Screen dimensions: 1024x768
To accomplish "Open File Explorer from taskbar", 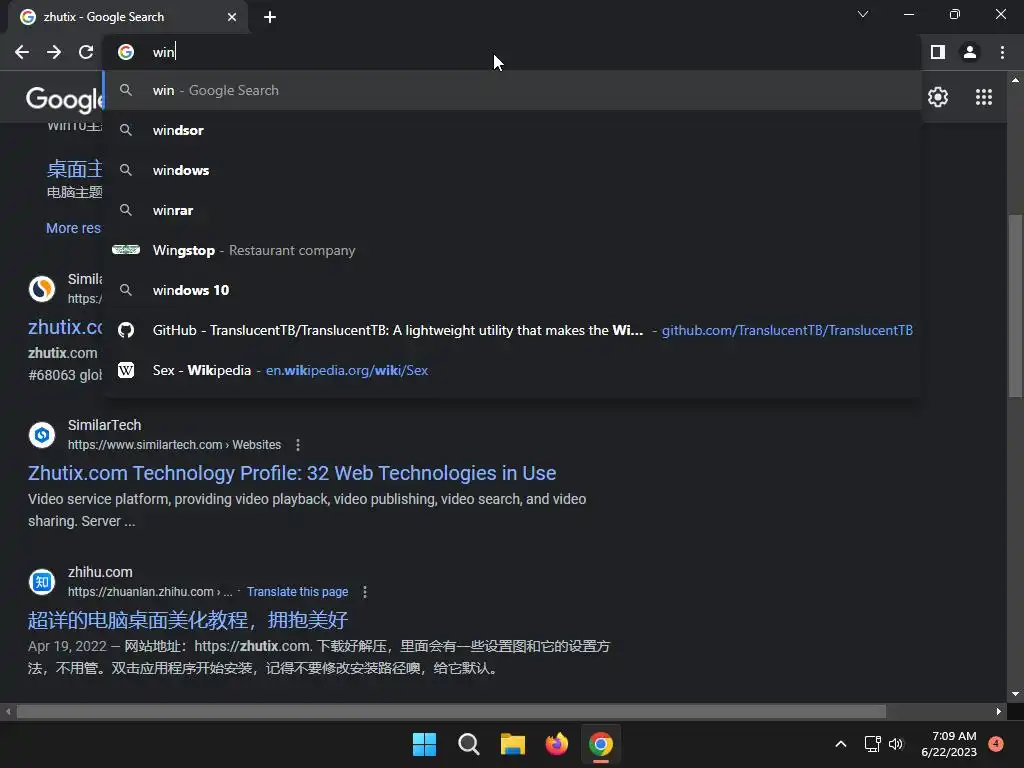I will (513, 744).
